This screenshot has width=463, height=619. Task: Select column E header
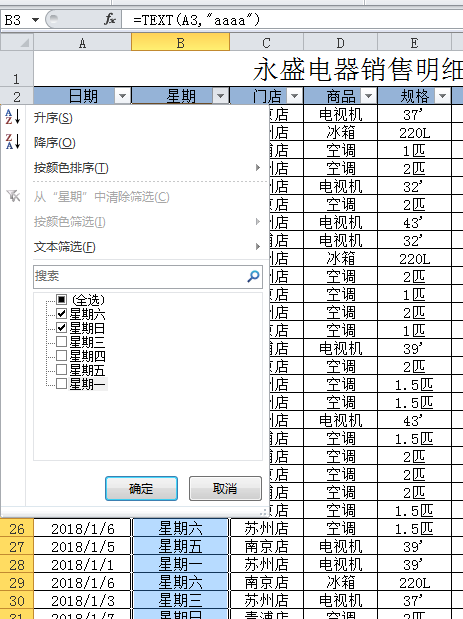point(414,42)
